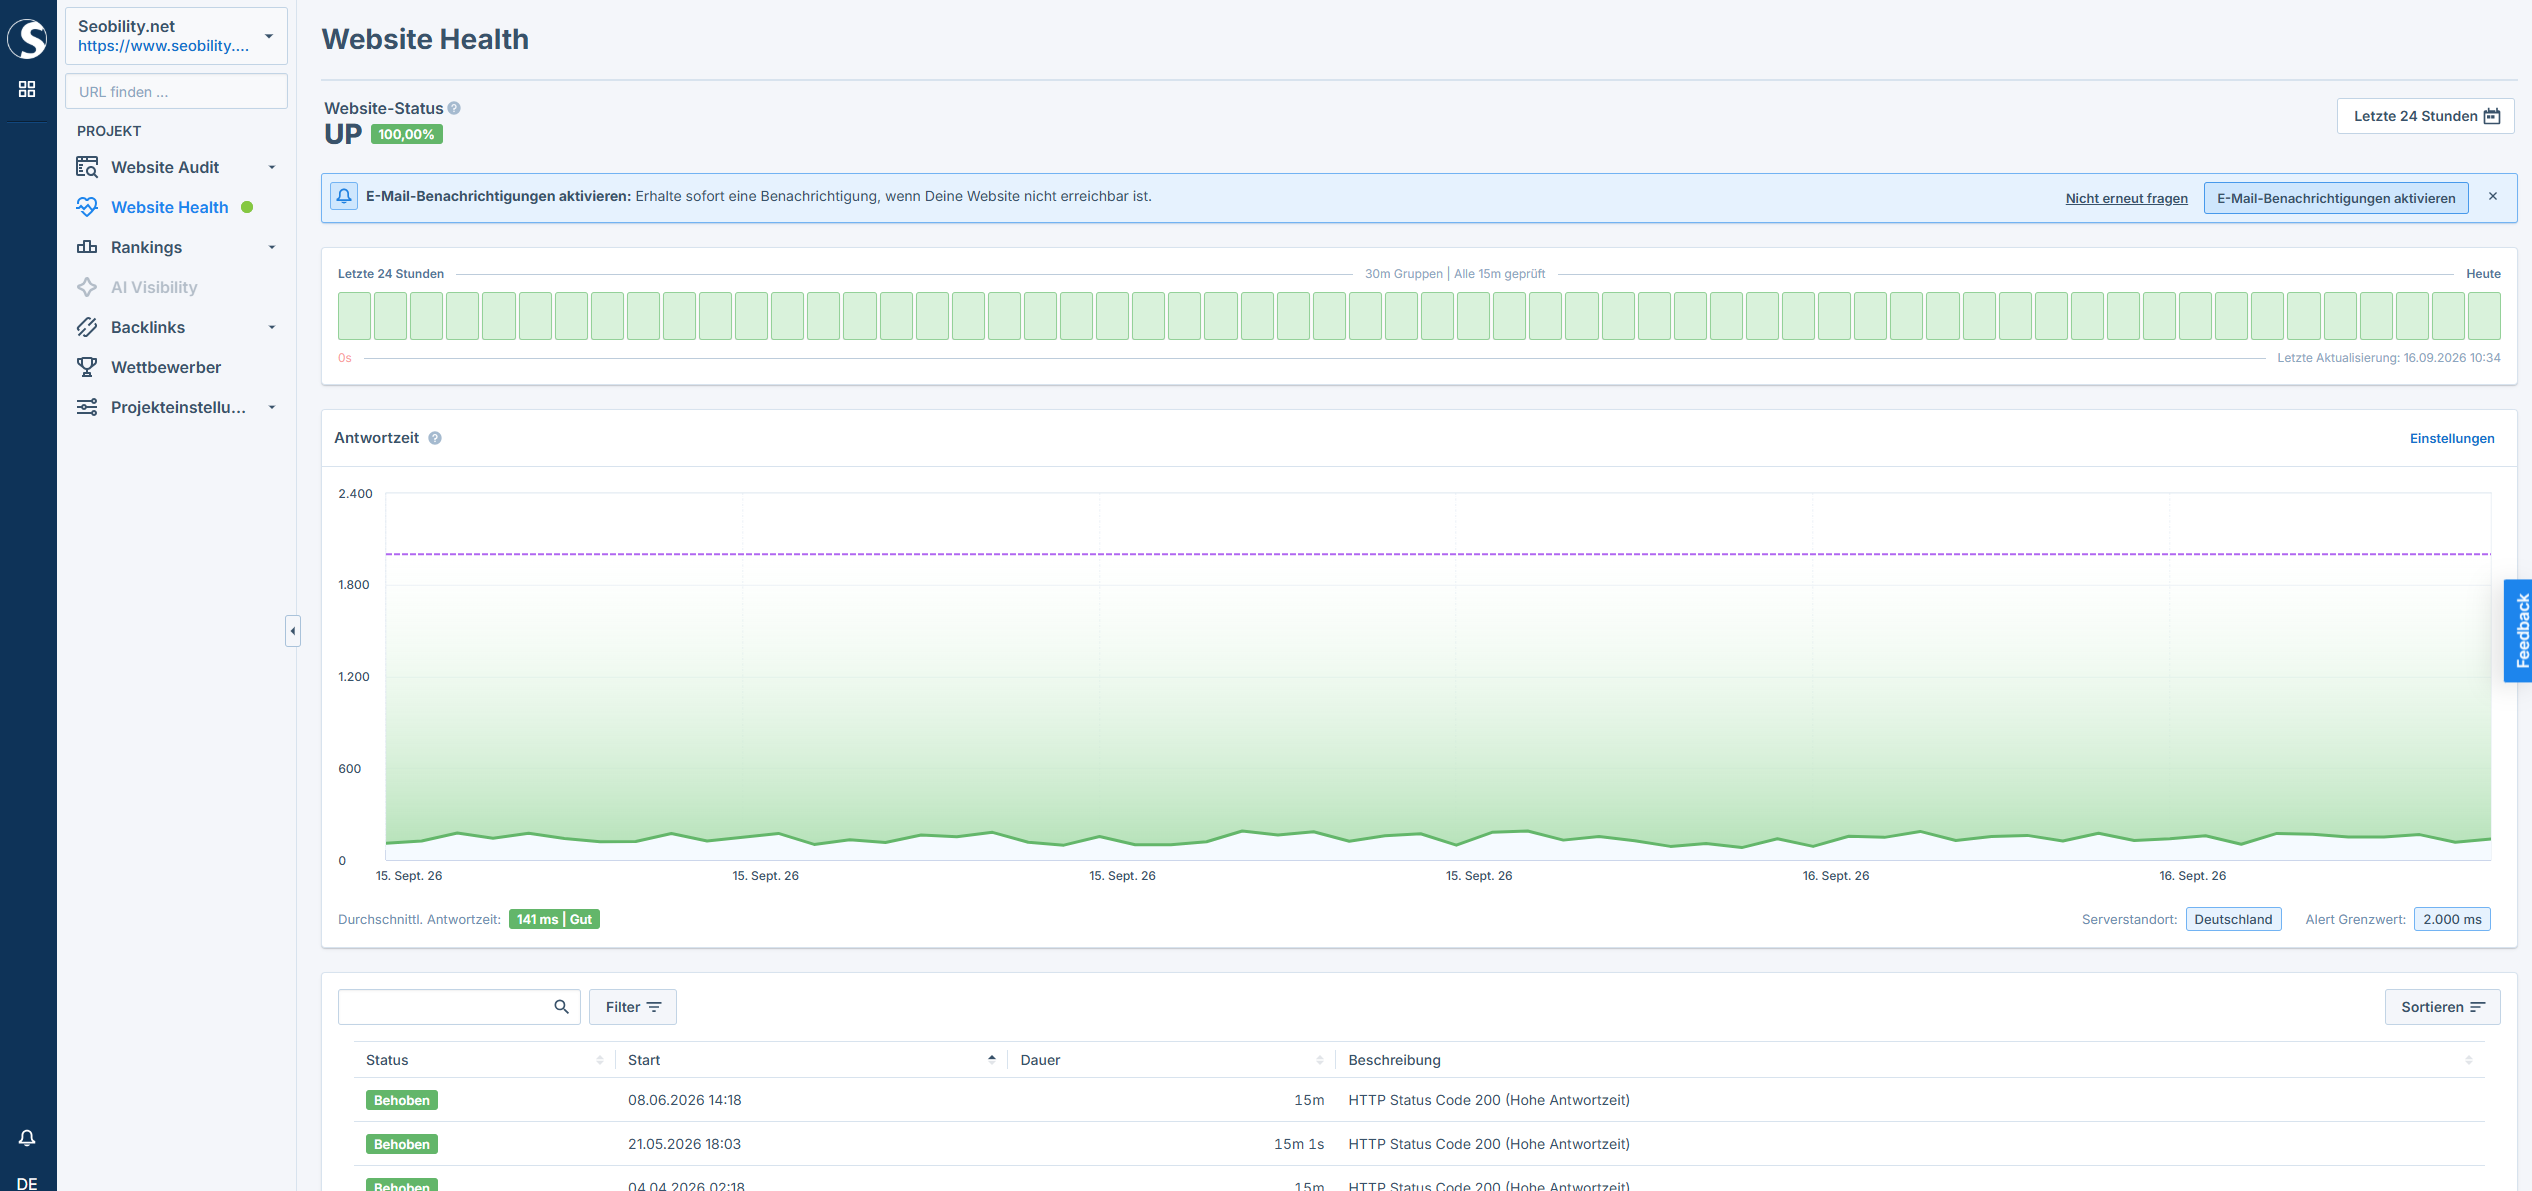
Task: Click the magnifier search icon in table
Action: (x=561, y=1007)
